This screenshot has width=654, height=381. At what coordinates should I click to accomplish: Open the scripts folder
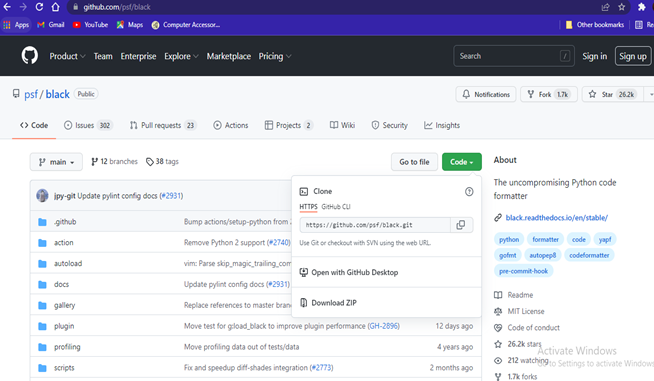64,368
